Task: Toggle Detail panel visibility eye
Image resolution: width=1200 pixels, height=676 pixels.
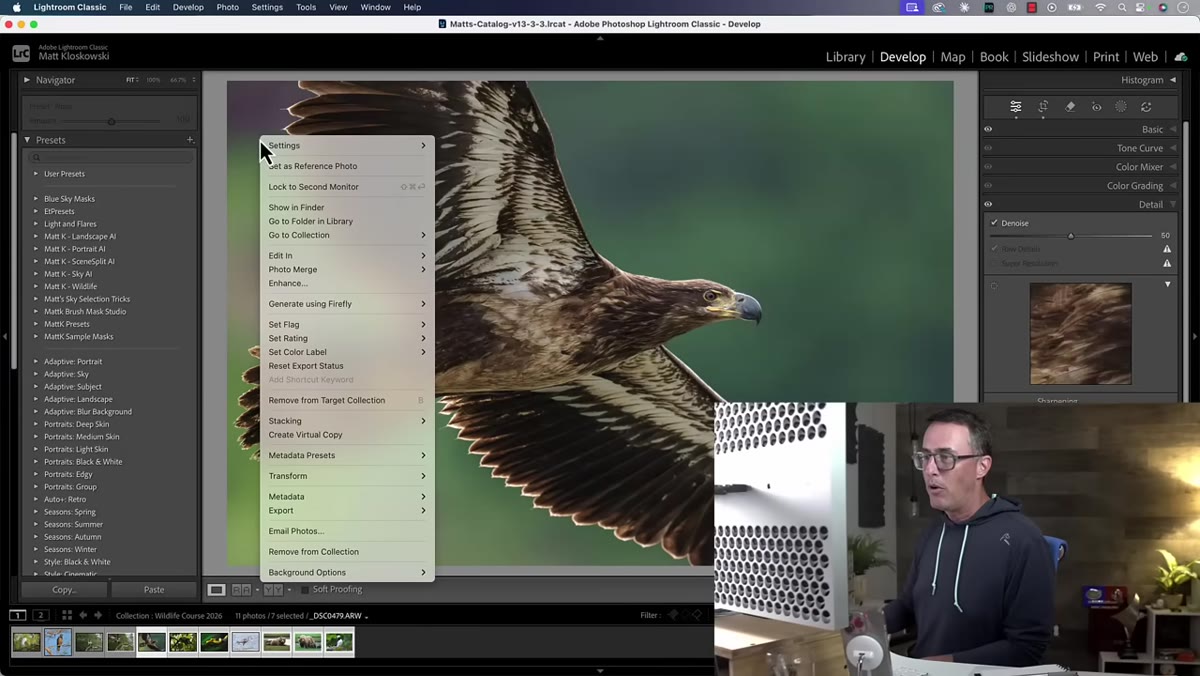Action: [988, 204]
